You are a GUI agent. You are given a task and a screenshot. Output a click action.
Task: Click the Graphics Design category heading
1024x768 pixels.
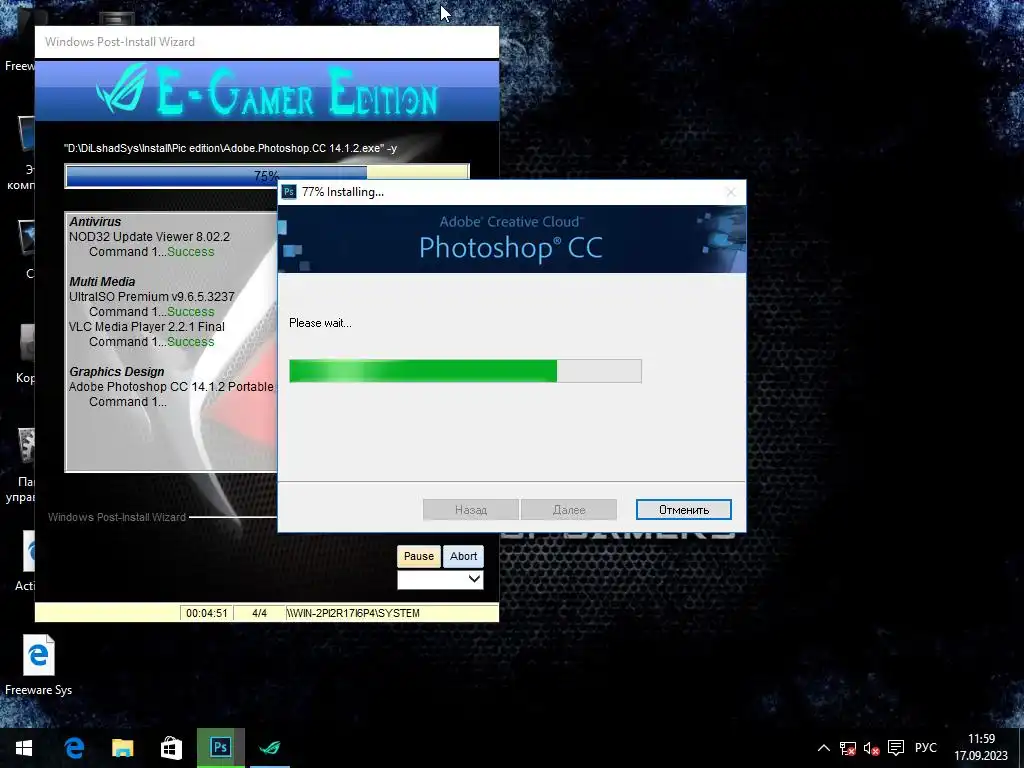117,372
